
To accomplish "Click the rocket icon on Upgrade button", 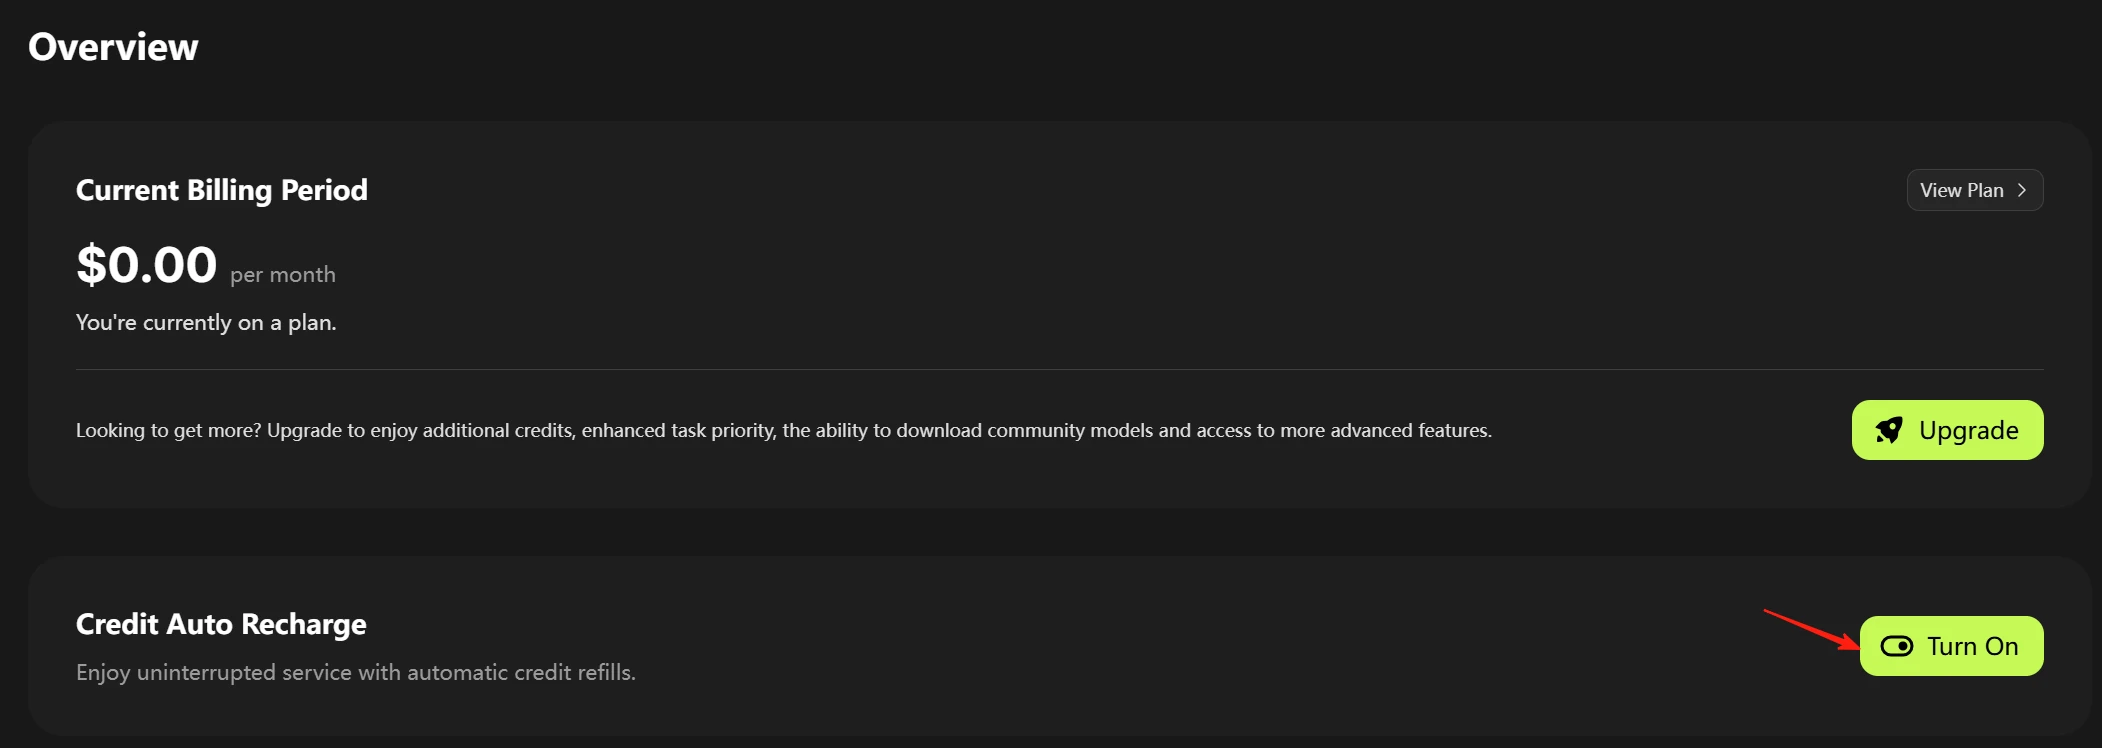I will coord(1889,430).
